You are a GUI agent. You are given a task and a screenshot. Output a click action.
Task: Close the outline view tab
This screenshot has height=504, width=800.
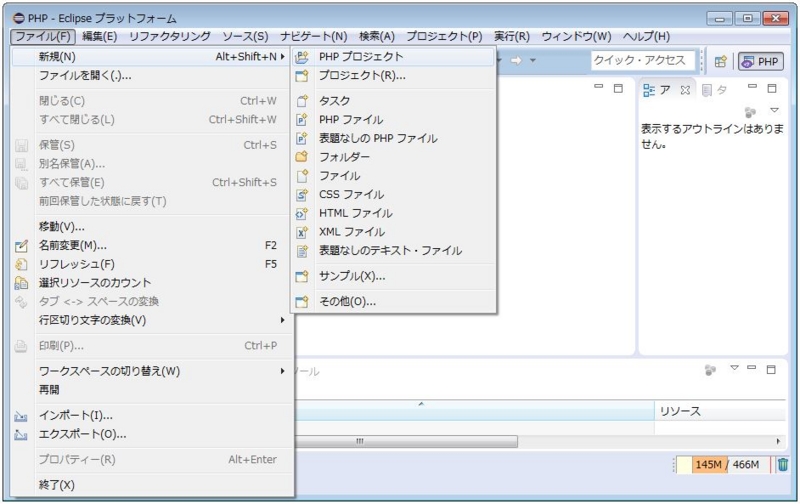click(685, 91)
